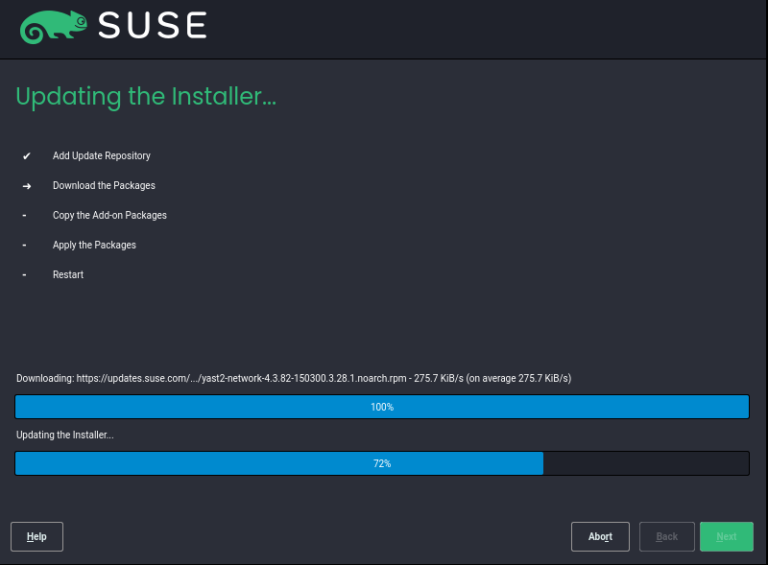Select the Download the Packages step

coord(104,186)
